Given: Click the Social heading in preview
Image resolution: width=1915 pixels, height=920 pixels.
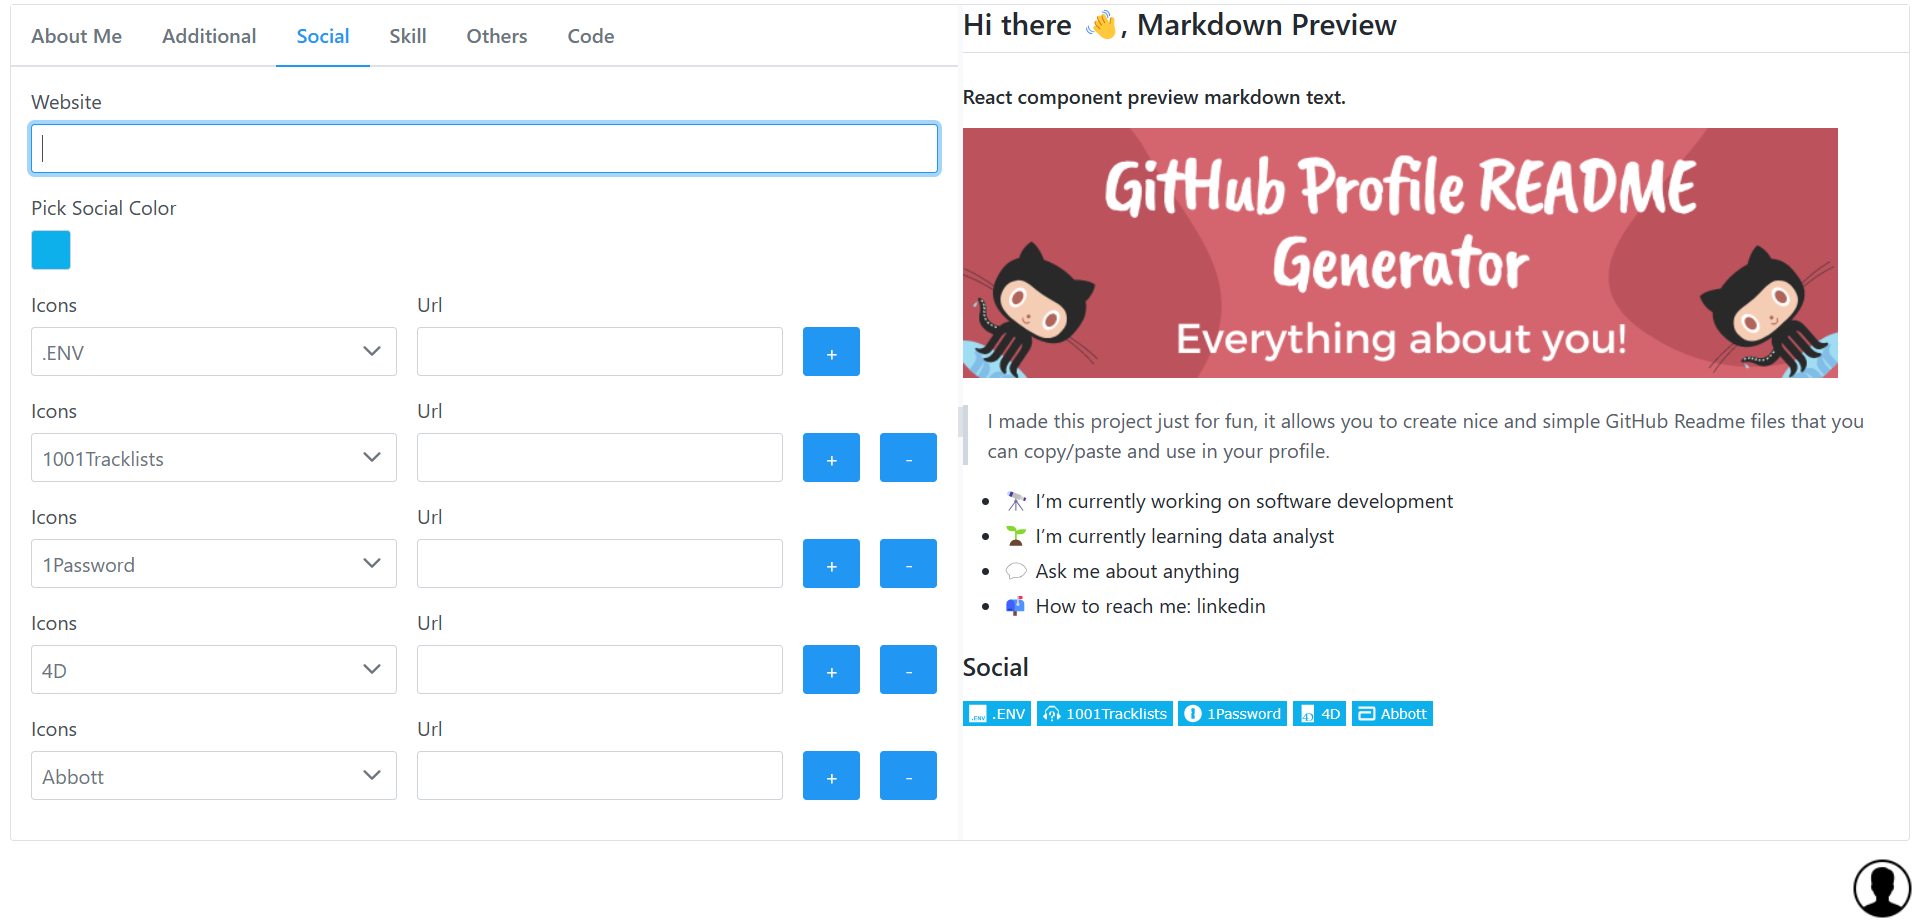Looking at the screenshot, I should (995, 667).
